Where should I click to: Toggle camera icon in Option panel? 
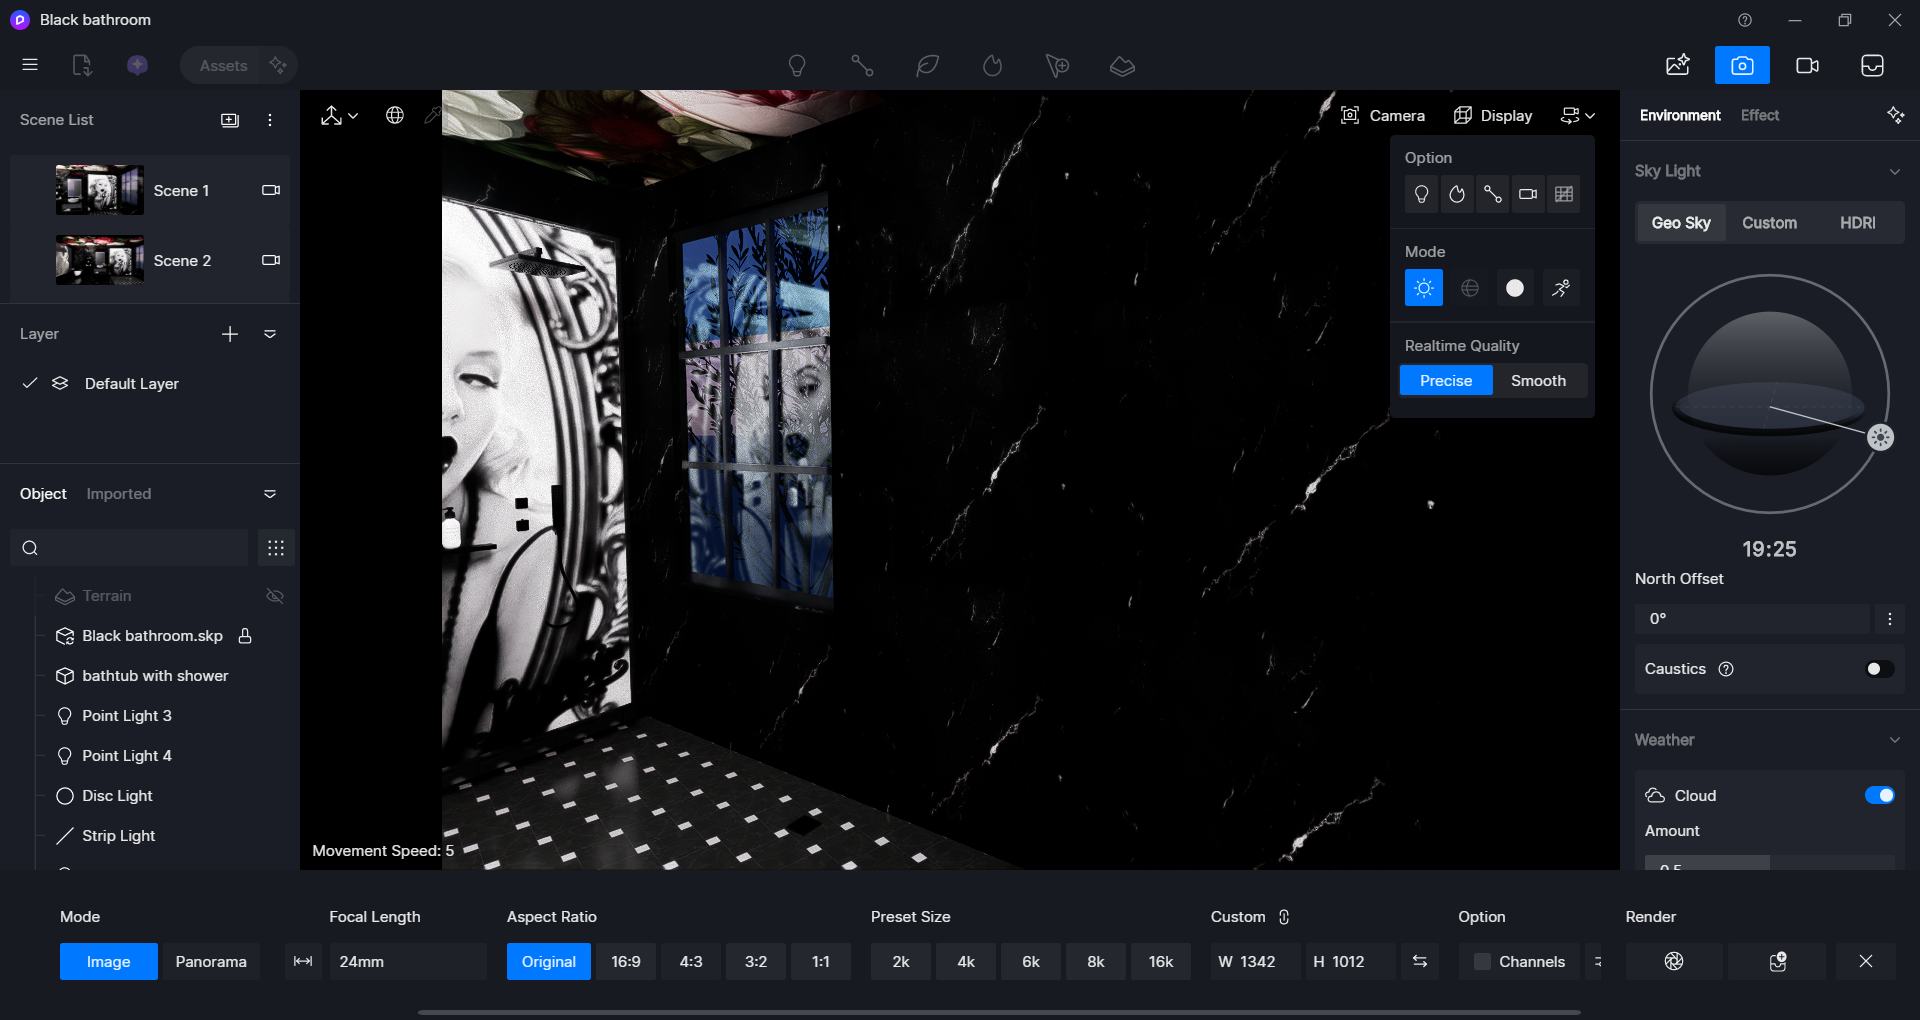click(1528, 194)
